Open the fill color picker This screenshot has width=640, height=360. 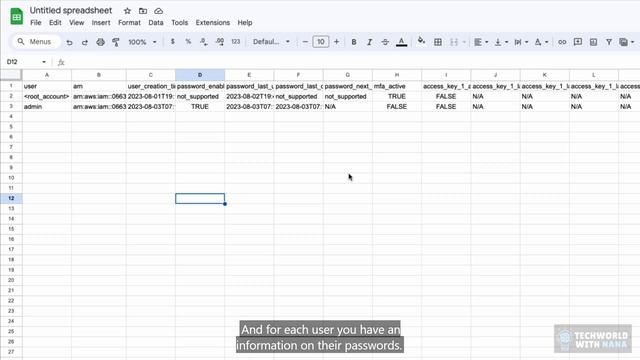[x=421, y=41]
